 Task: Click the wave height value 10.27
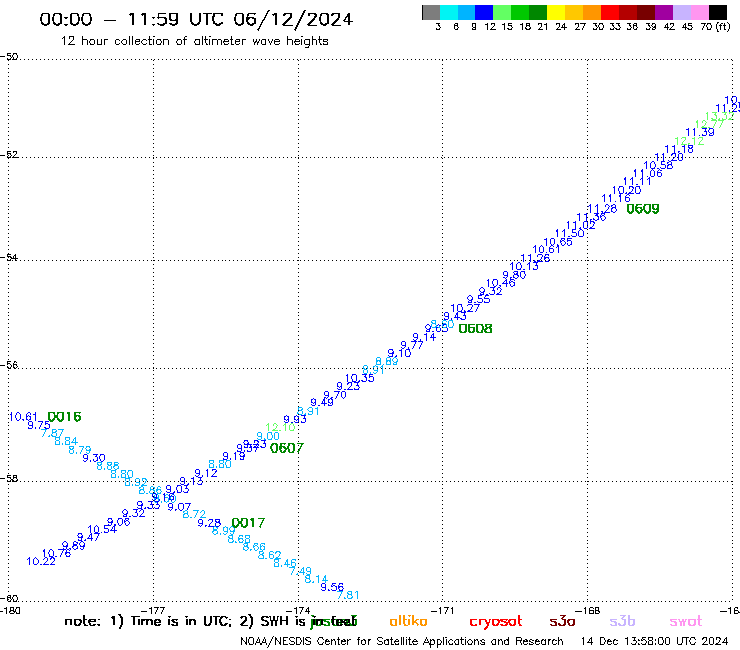(465, 308)
